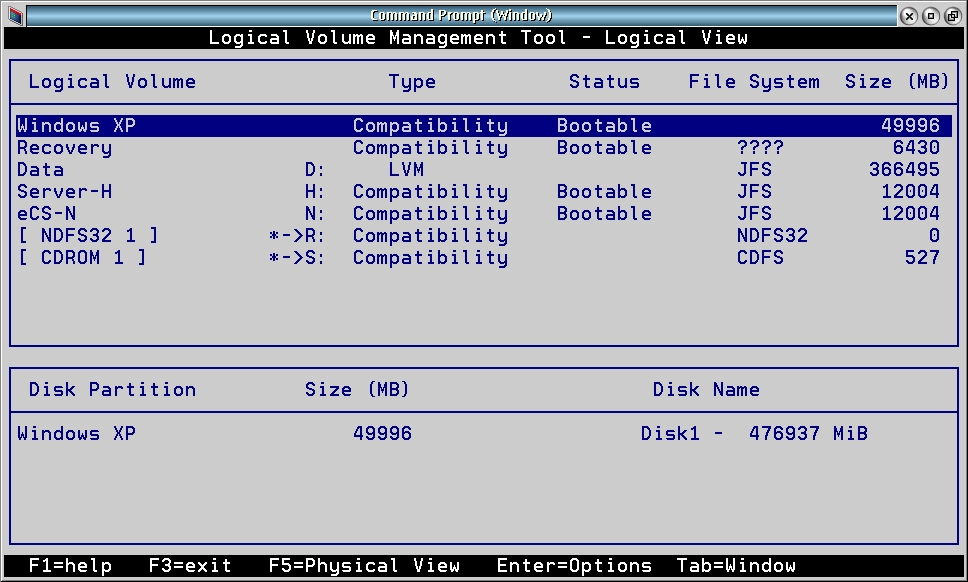The height and width of the screenshot is (582, 968).
Task: Click Bootable status of Recovery row
Action: 604,148
